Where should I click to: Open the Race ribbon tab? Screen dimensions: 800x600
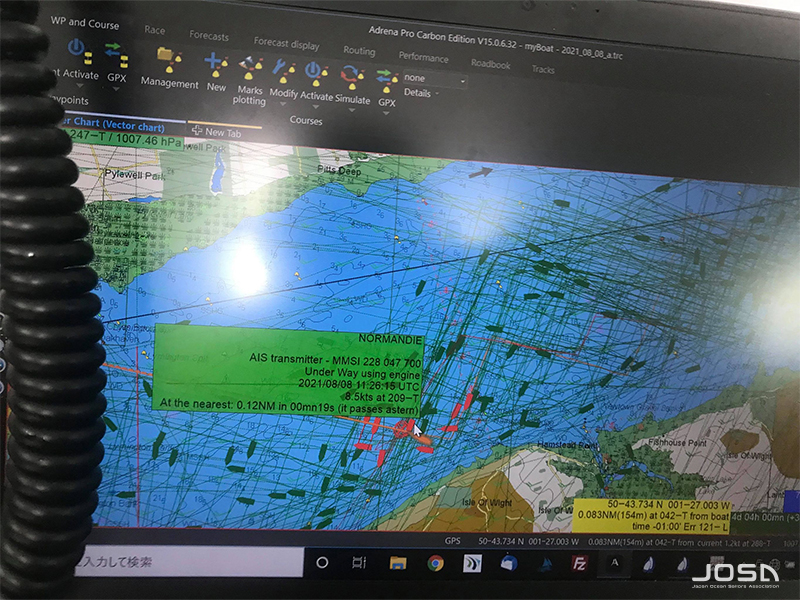coord(155,30)
